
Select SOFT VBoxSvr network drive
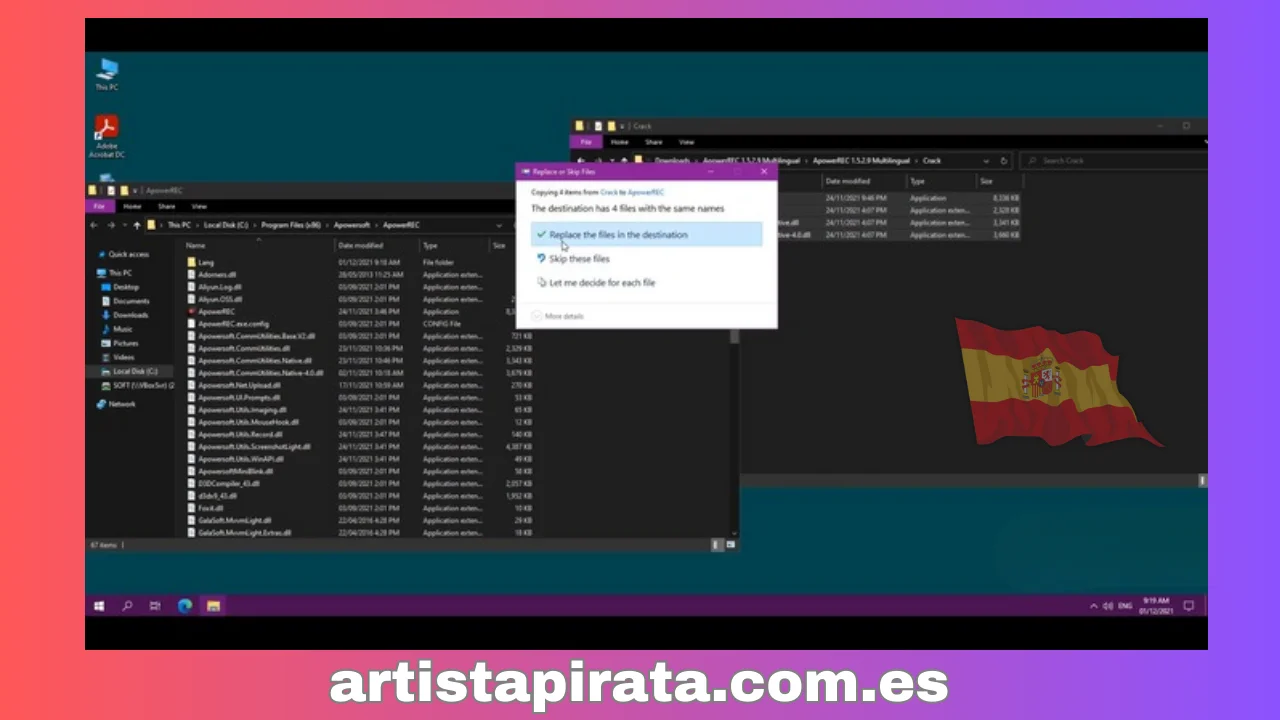(137, 385)
